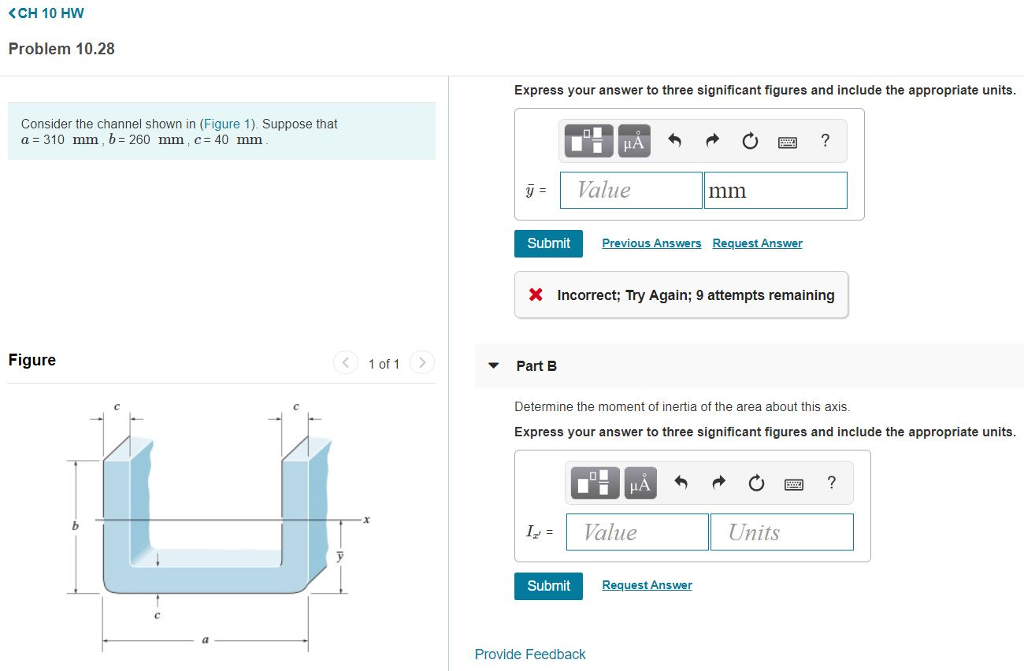The height and width of the screenshot is (671, 1024).
Task: Click the Request Answer link under Part B
Action: click(x=646, y=585)
